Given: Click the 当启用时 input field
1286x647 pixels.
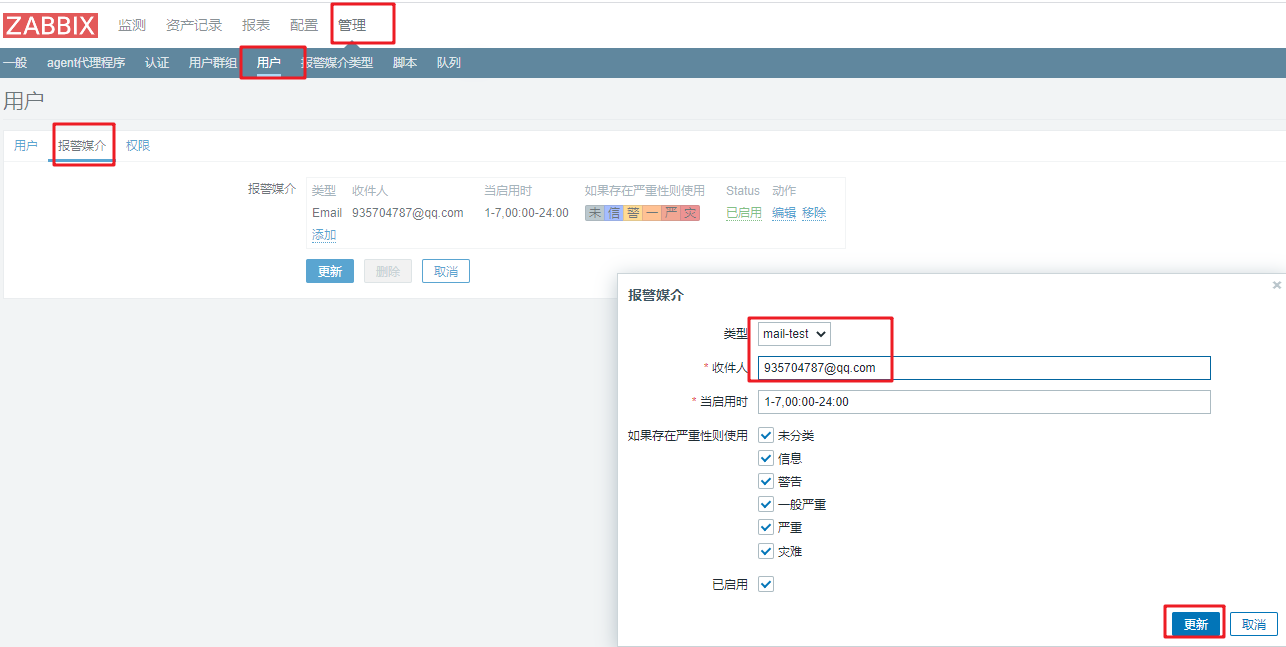Looking at the screenshot, I should click(984, 402).
